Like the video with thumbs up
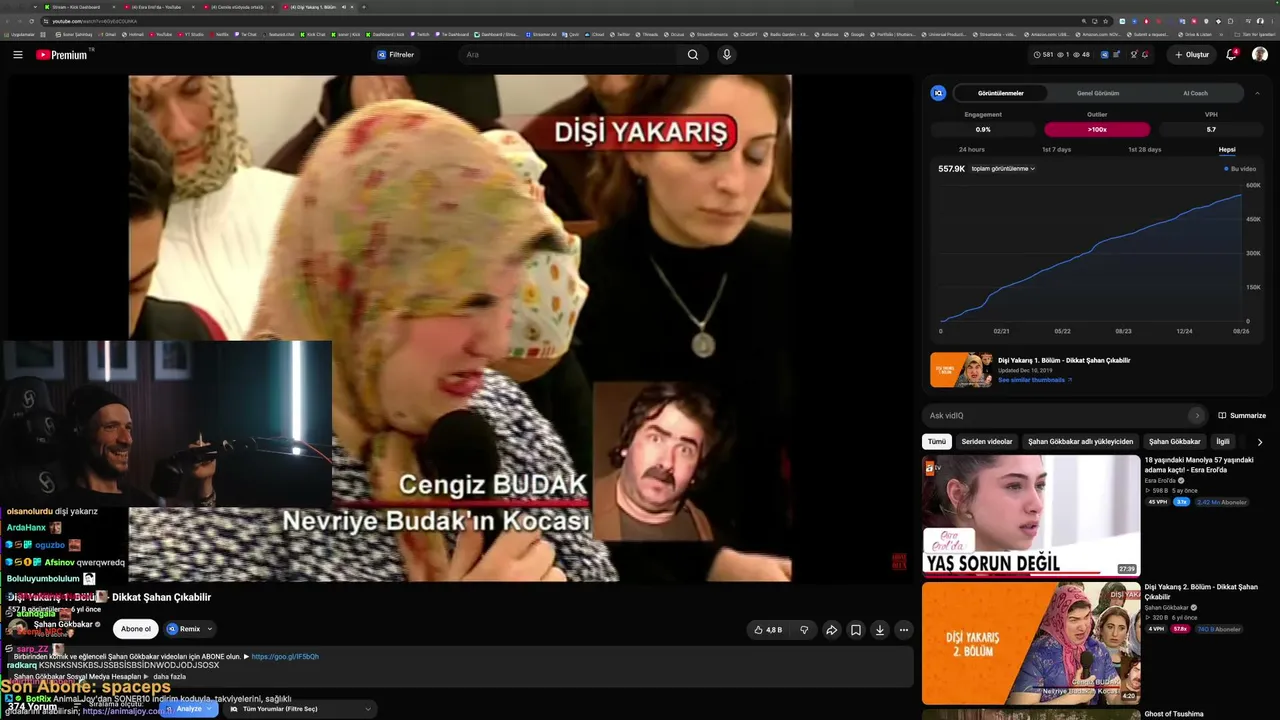 pyautogui.click(x=768, y=630)
